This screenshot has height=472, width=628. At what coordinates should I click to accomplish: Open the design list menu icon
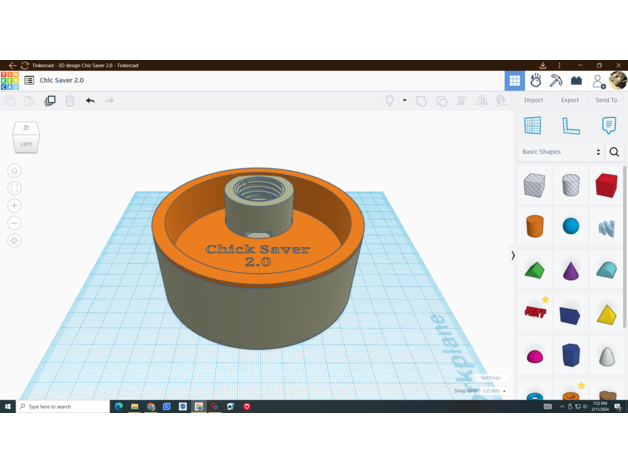[x=29, y=81]
